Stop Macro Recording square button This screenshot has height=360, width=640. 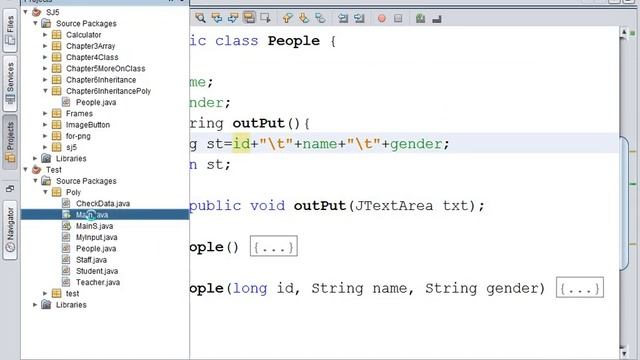[x=398, y=18]
